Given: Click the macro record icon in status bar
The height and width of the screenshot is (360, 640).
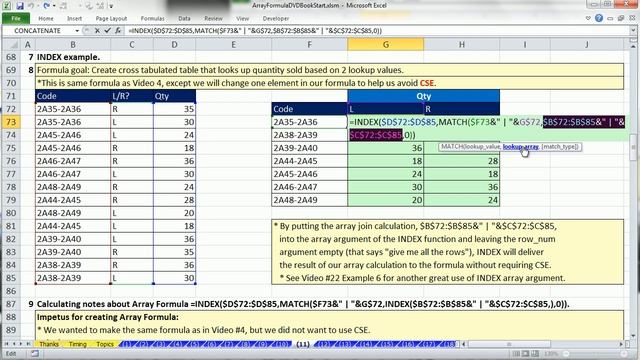Looking at the screenshot, I should click(35, 353).
